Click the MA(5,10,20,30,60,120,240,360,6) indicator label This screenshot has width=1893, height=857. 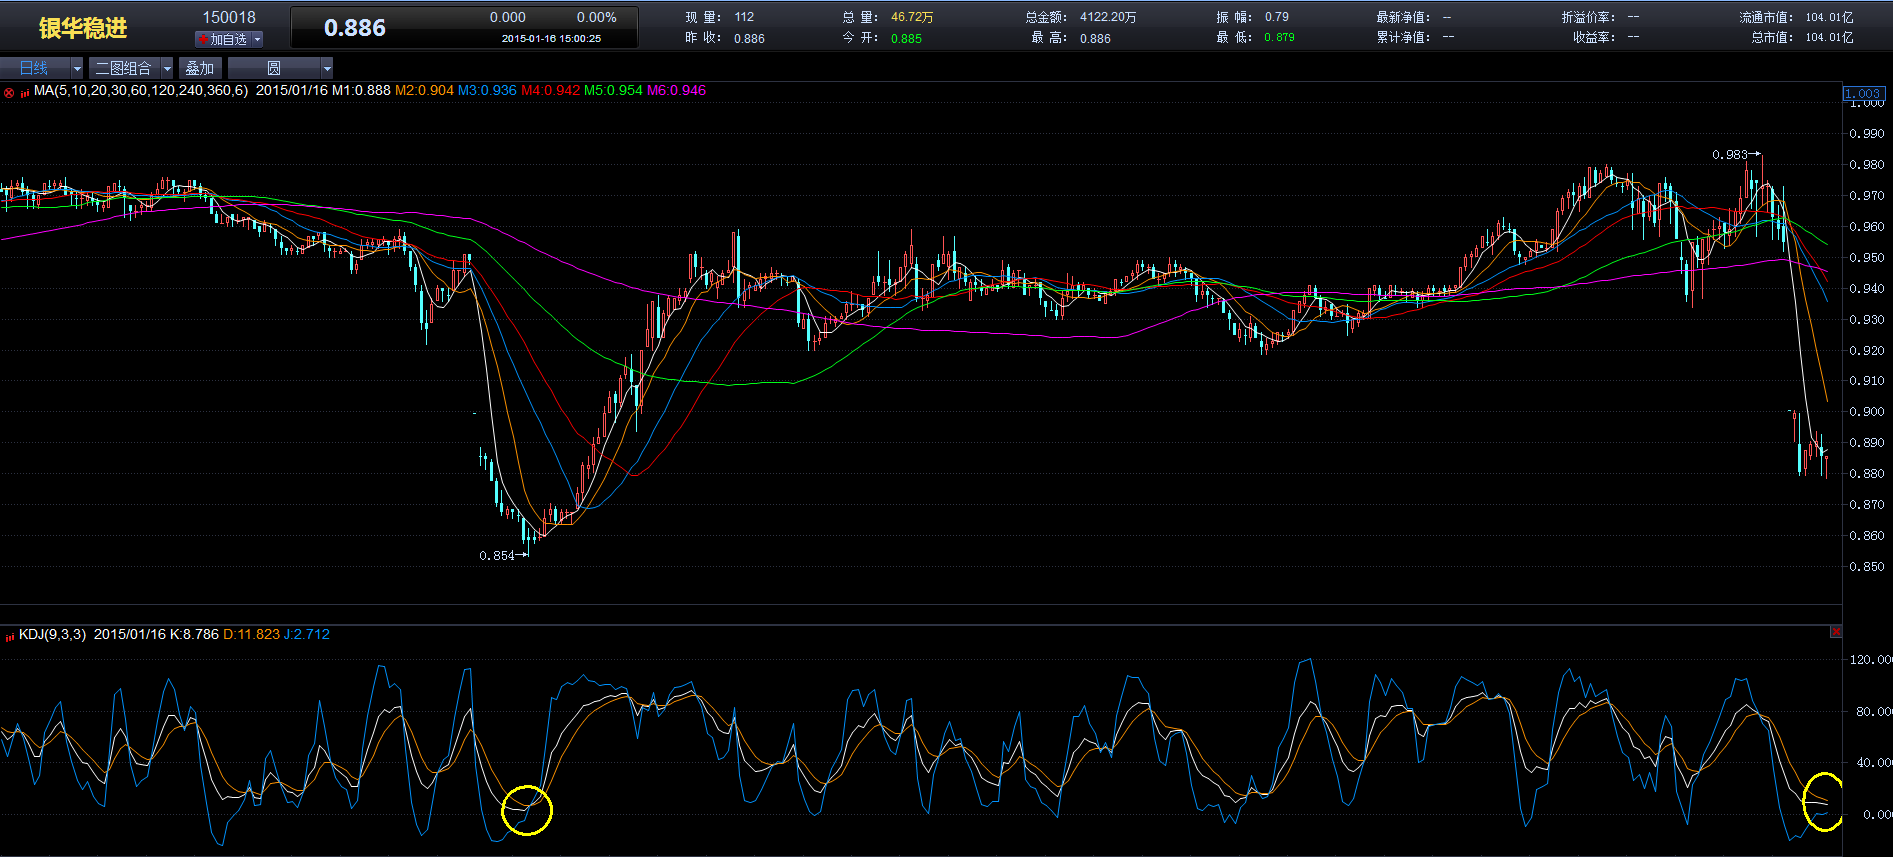tap(141, 90)
